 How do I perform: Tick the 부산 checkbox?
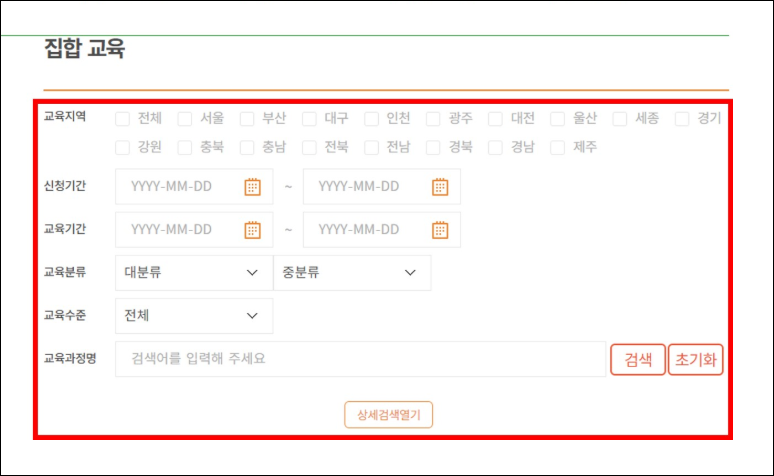tap(247, 119)
